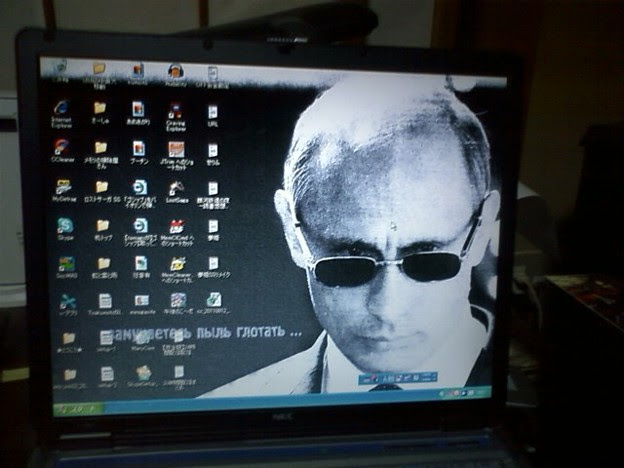Open the folder right of Internet Explorer
This screenshot has width=624, height=468.
[x=99, y=112]
